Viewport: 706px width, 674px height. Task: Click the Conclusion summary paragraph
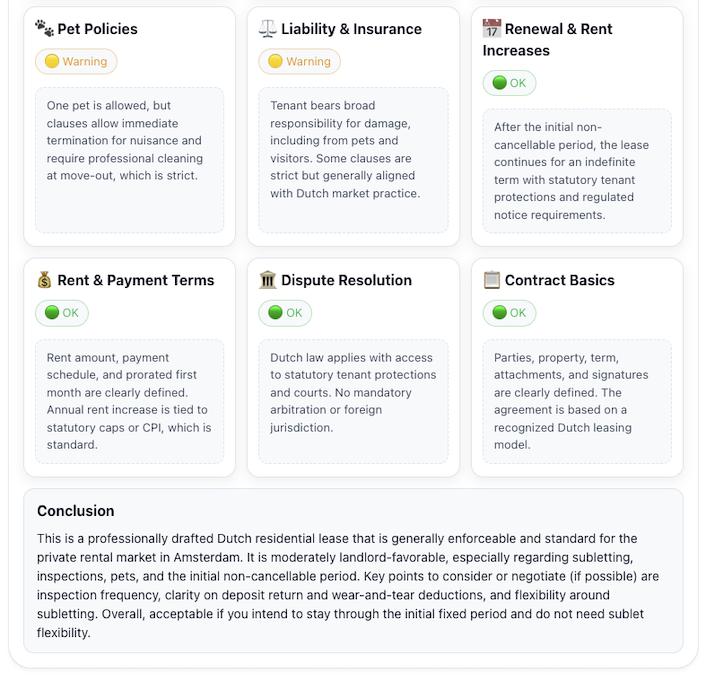point(352,585)
